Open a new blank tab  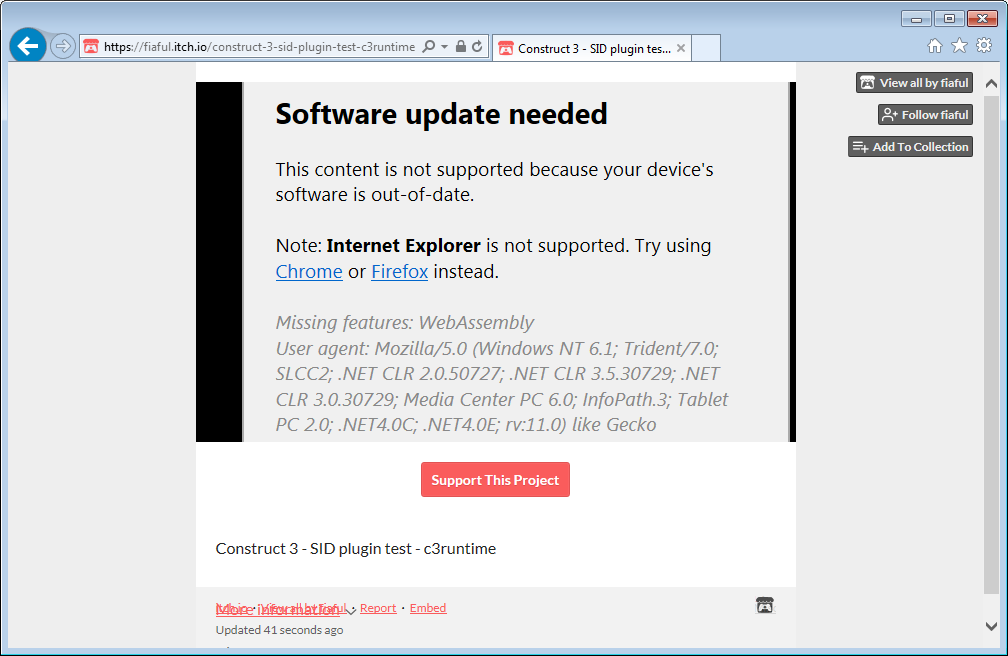706,48
